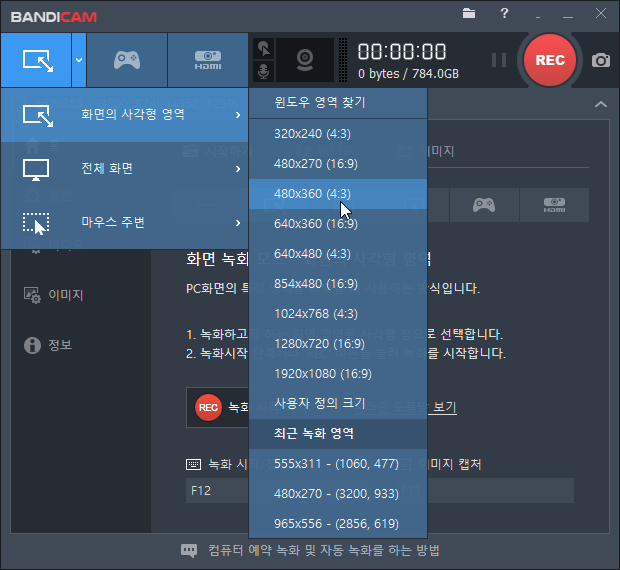Screen dimensions: 620x570
Task: Expand the 화면의 사각형 영역 submenu
Action: 125,115
